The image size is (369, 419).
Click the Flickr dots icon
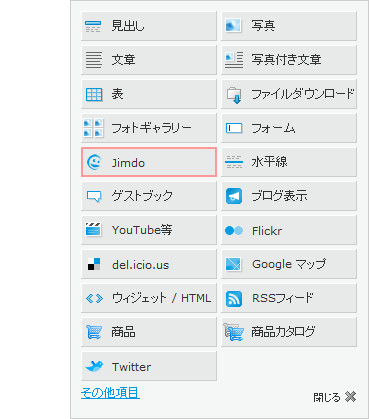[x=234, y=231]
